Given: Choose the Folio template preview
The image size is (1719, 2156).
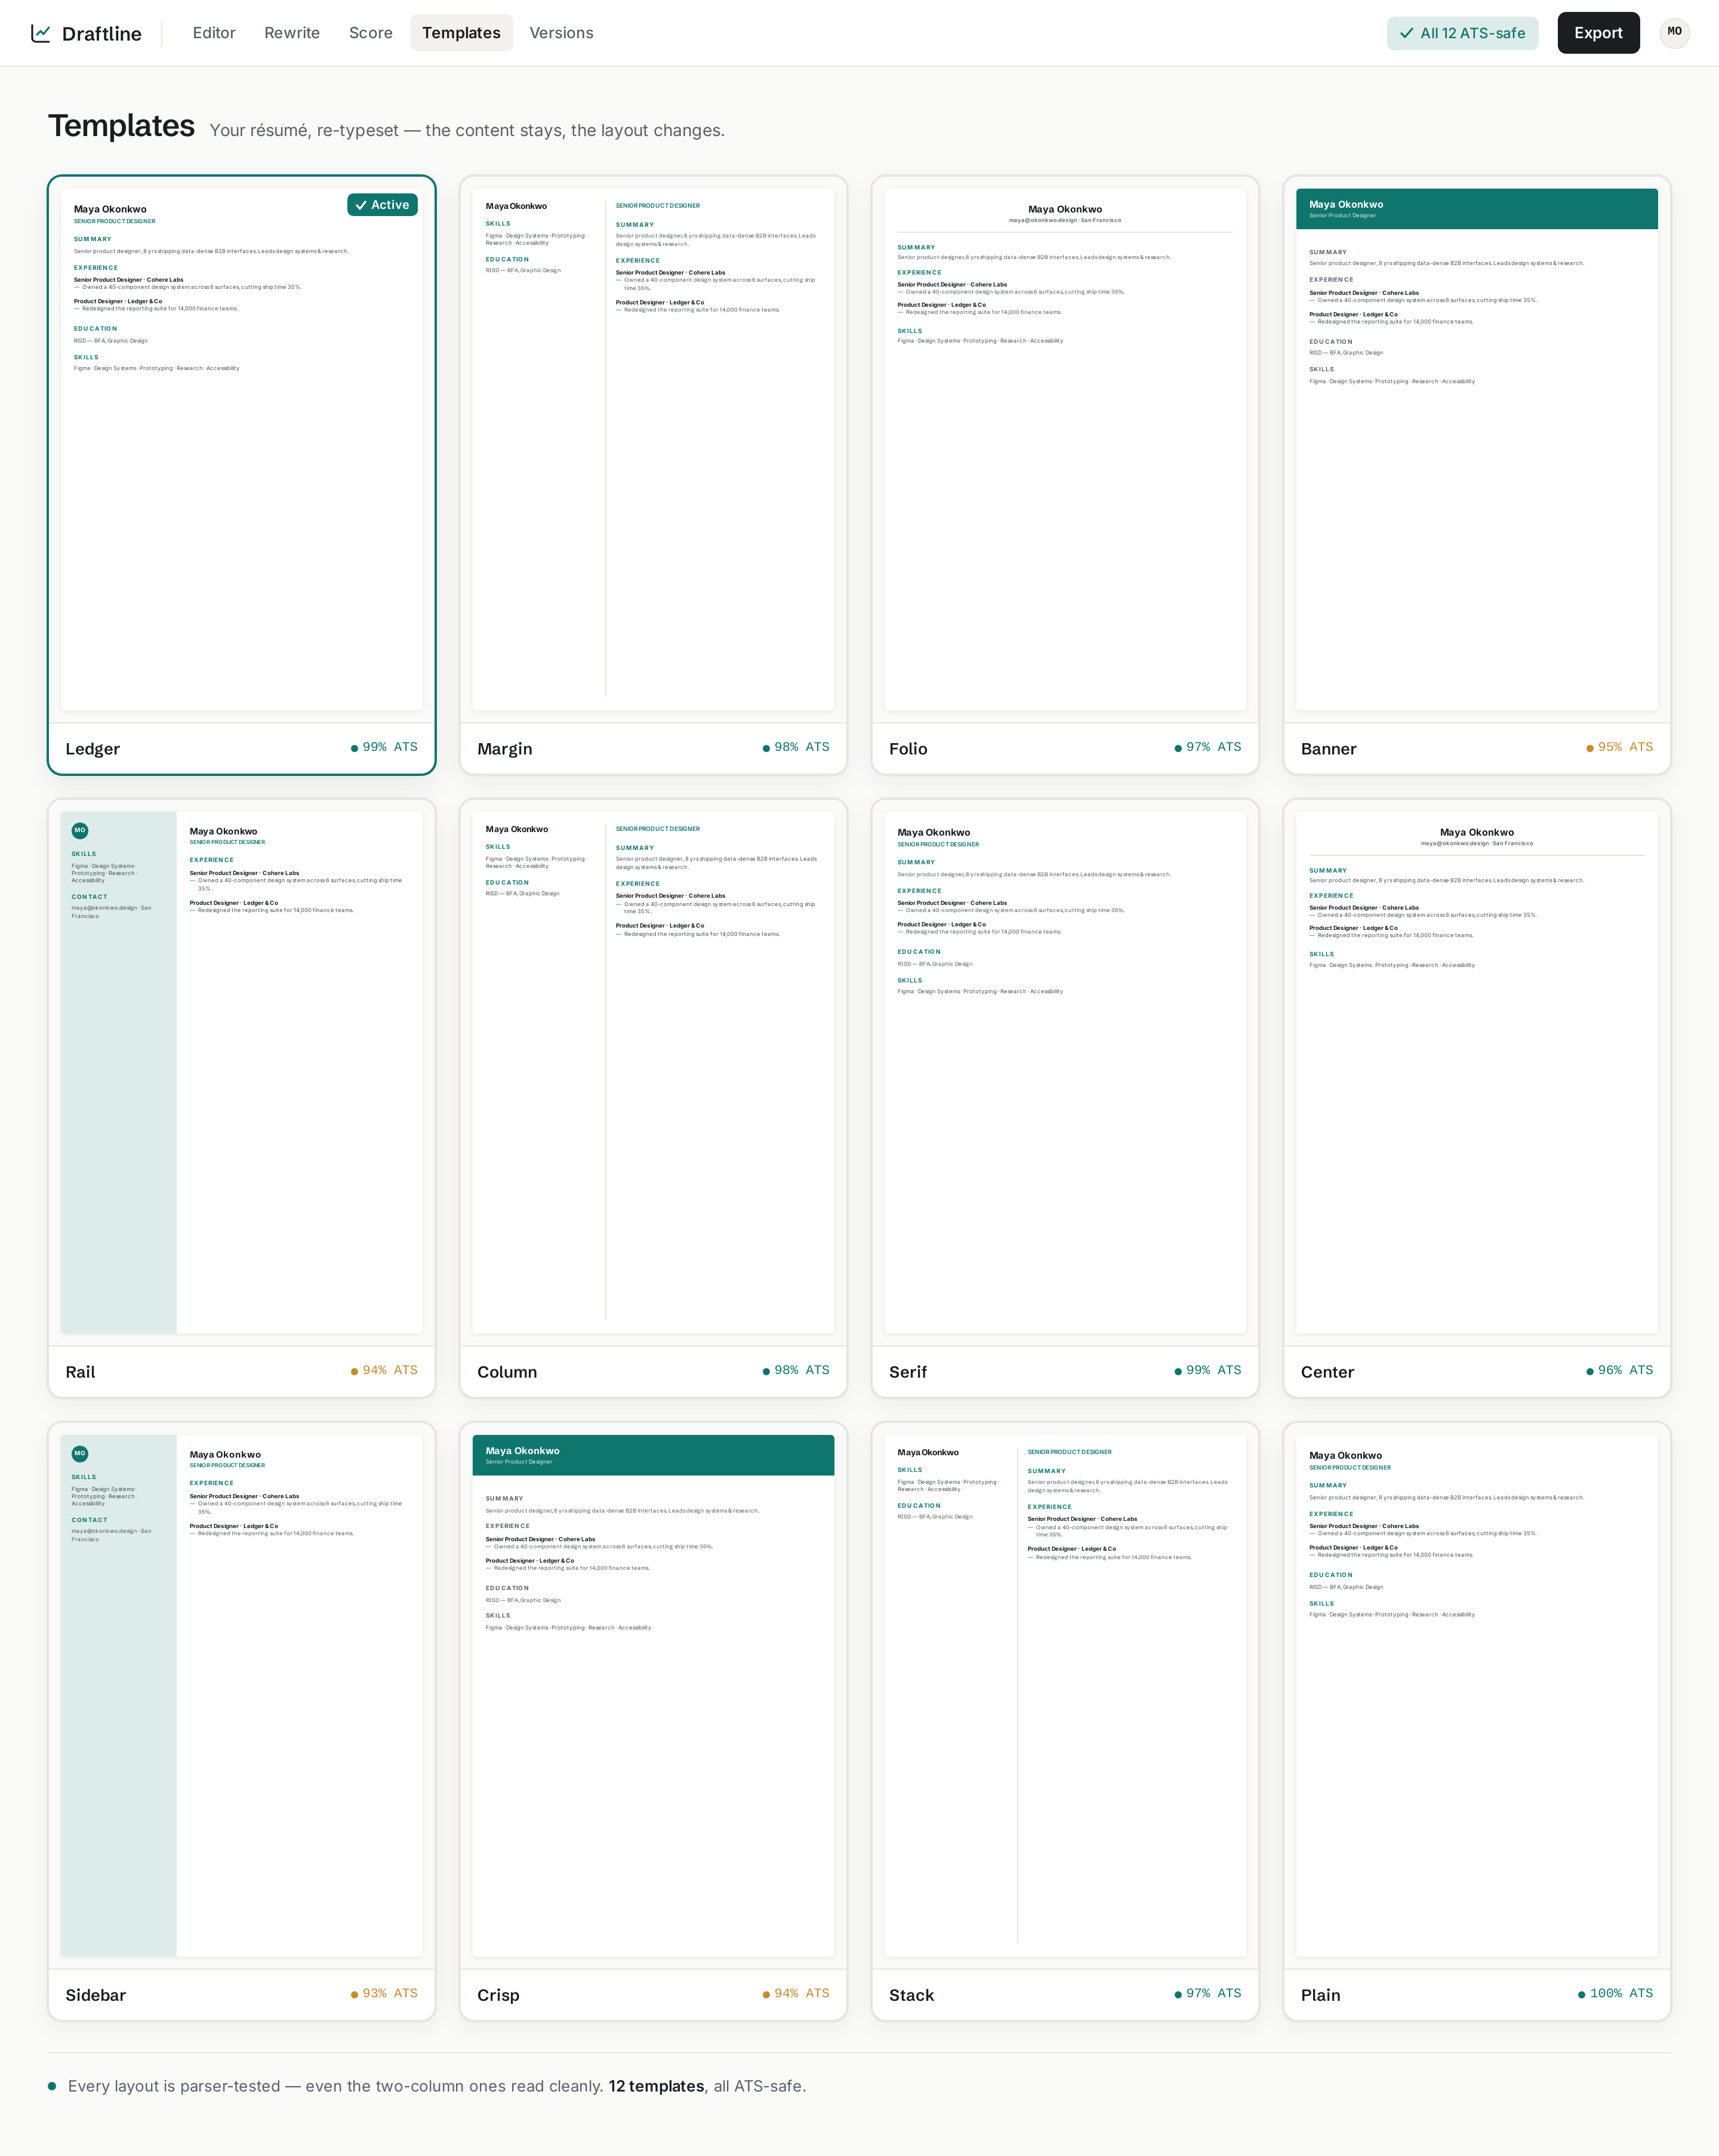Looking at the screenshot, I should [x=1065, y=450].
